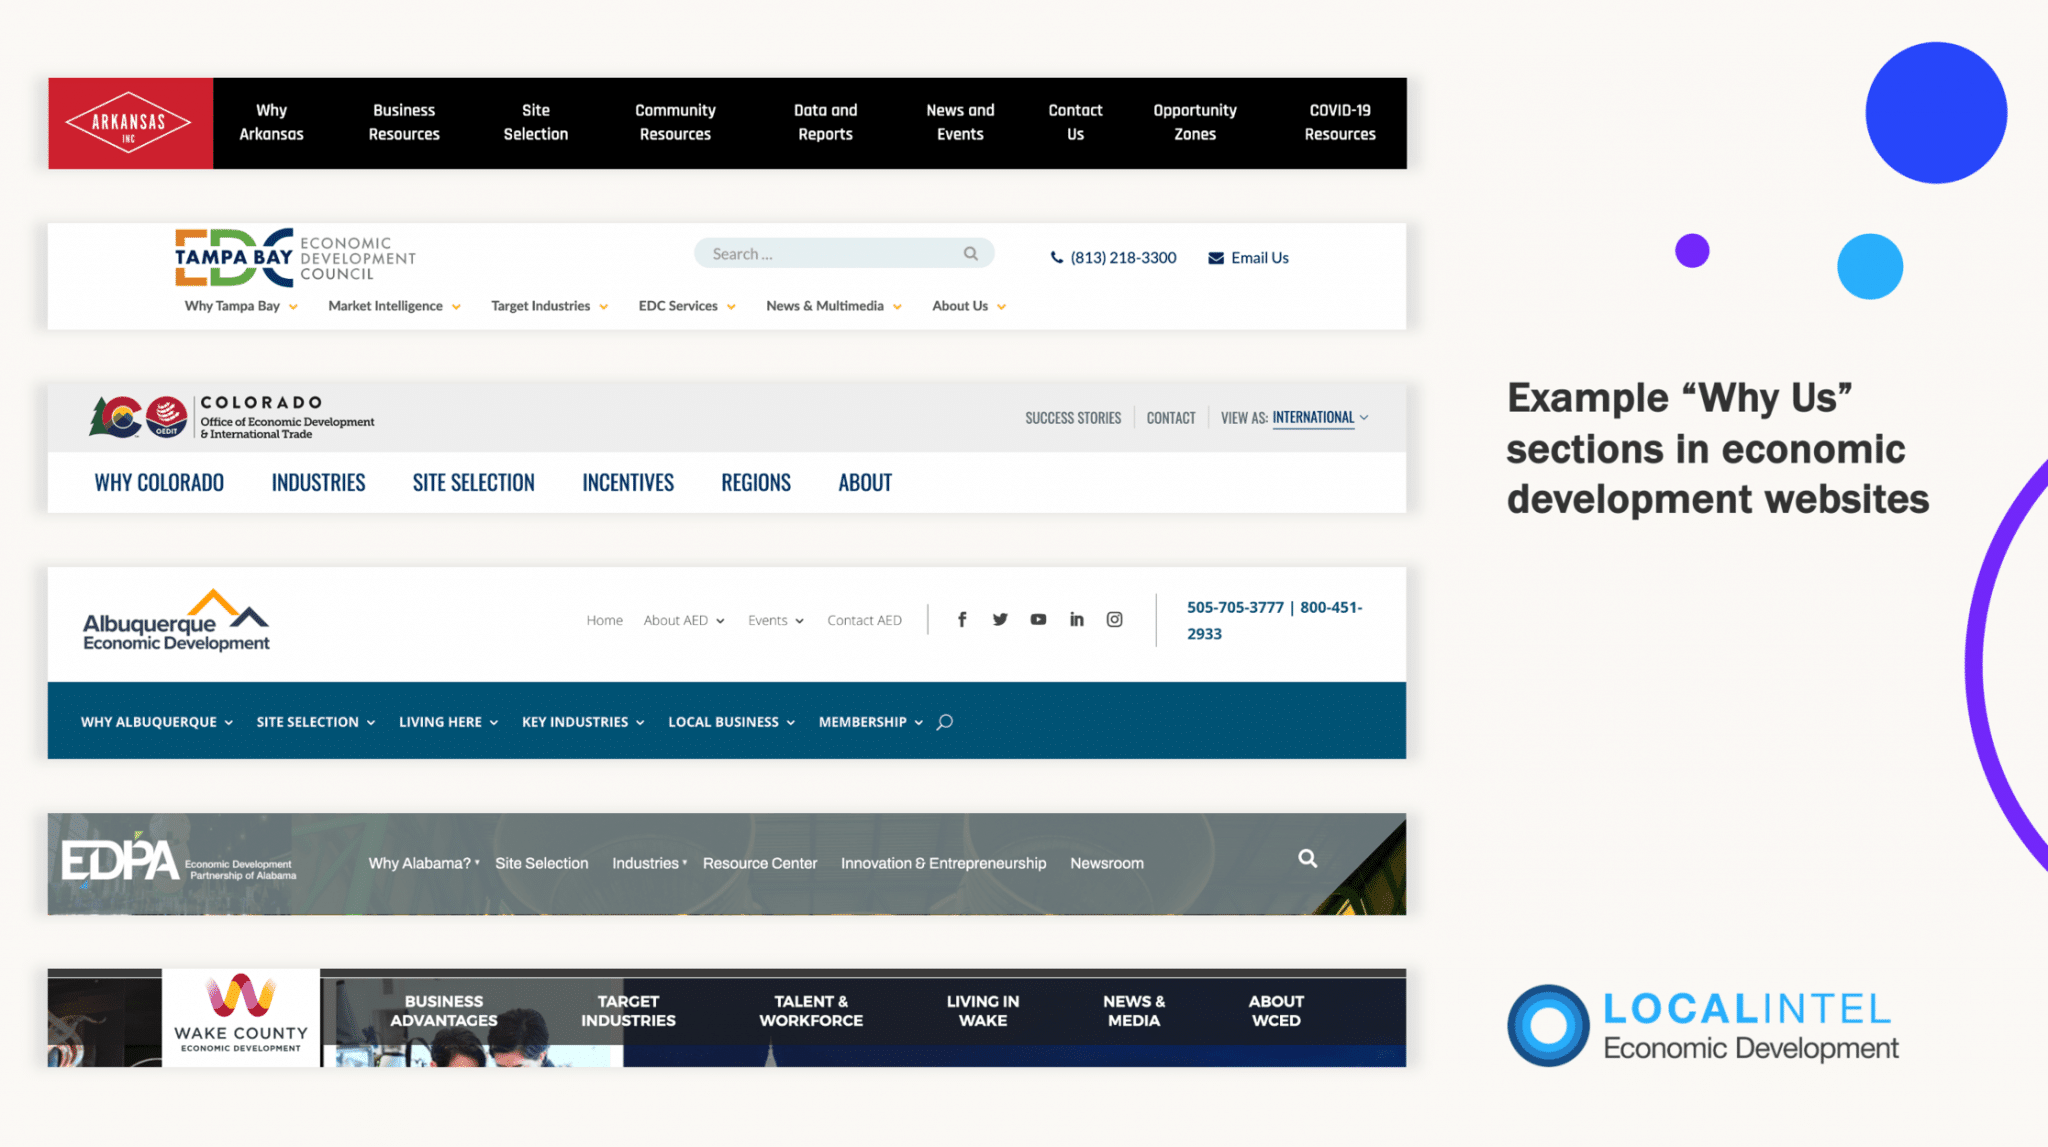The height and width of the screenshot is (1147, 2048).
Task: Open the Instagram icon link
Action: point(1114,620)
